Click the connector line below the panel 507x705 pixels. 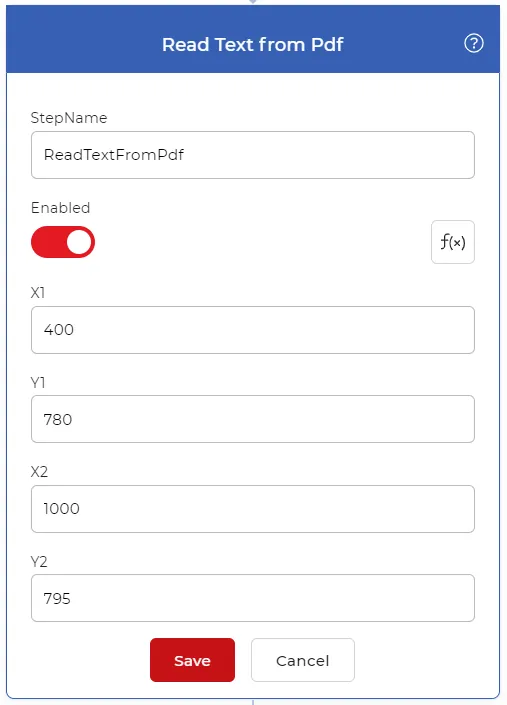click(253, 702)
